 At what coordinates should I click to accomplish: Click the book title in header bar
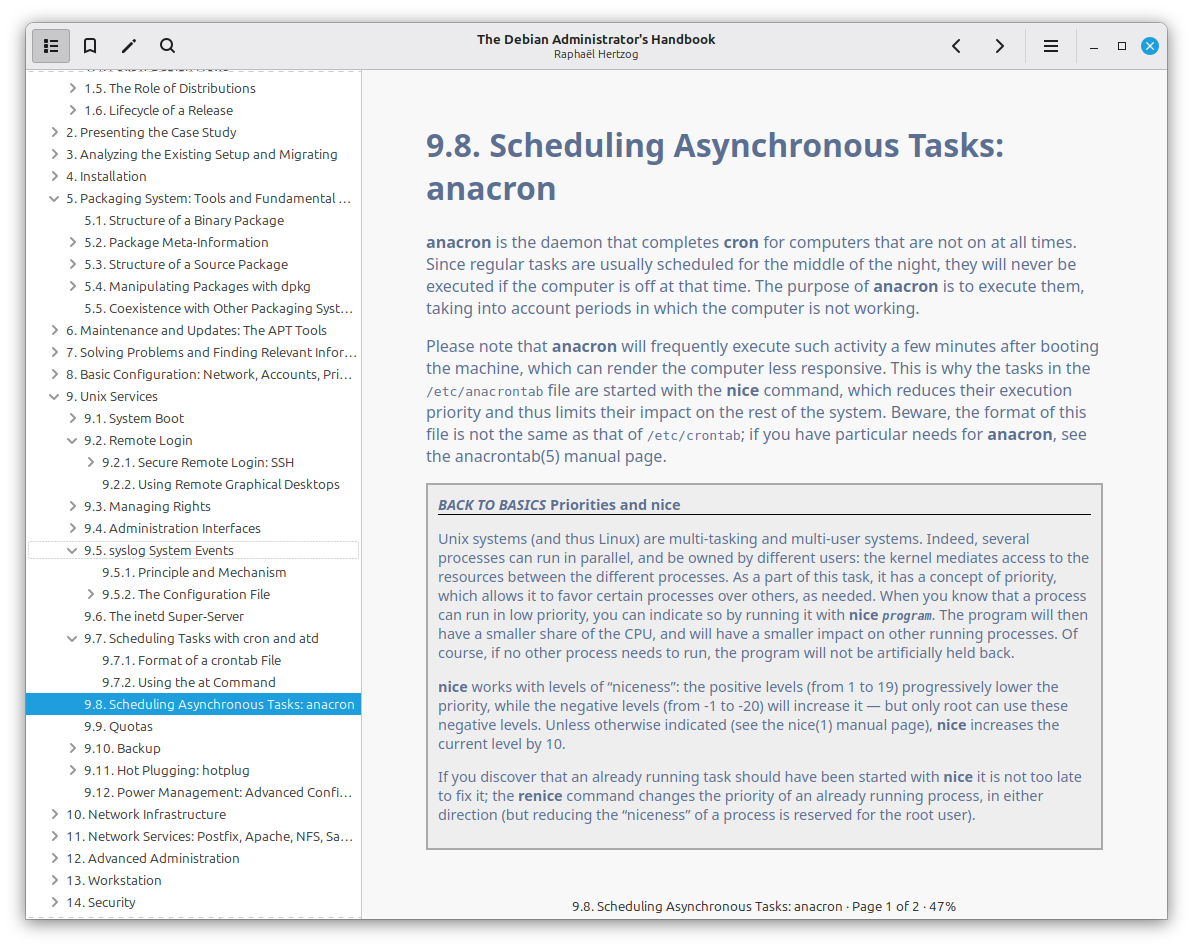click(x=596, y=40)
